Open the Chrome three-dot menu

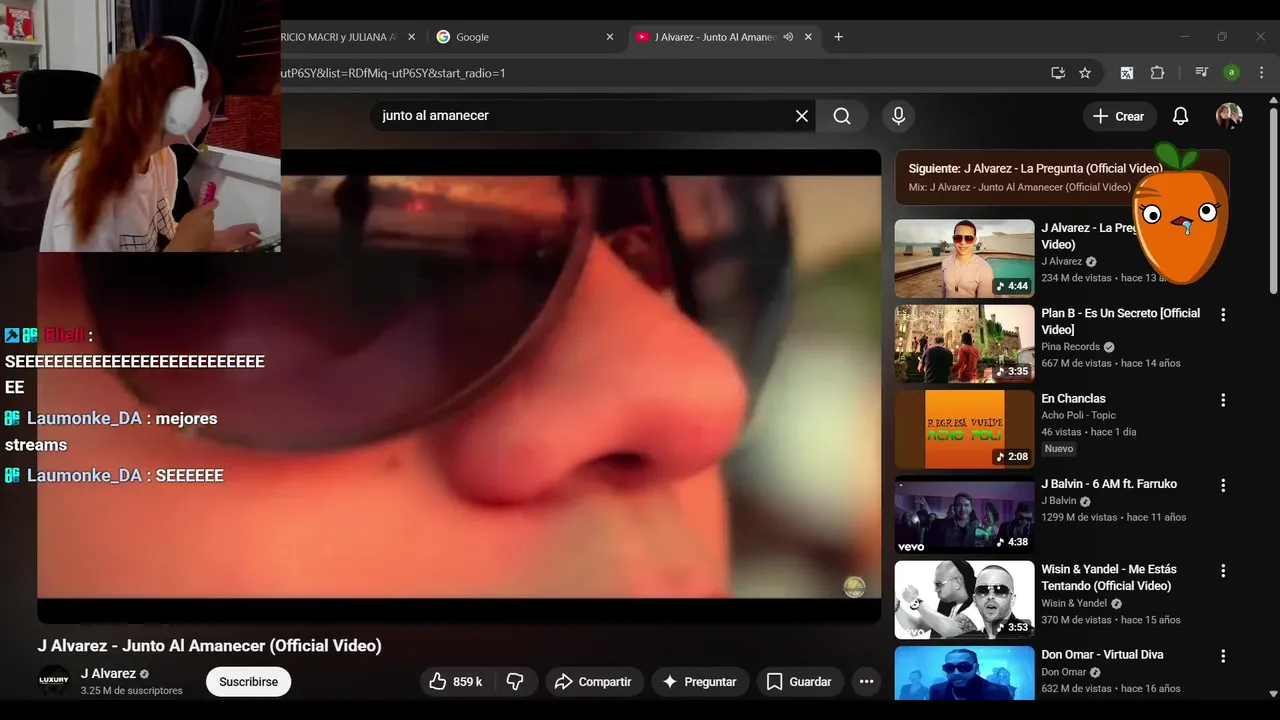pos(1262,73)
